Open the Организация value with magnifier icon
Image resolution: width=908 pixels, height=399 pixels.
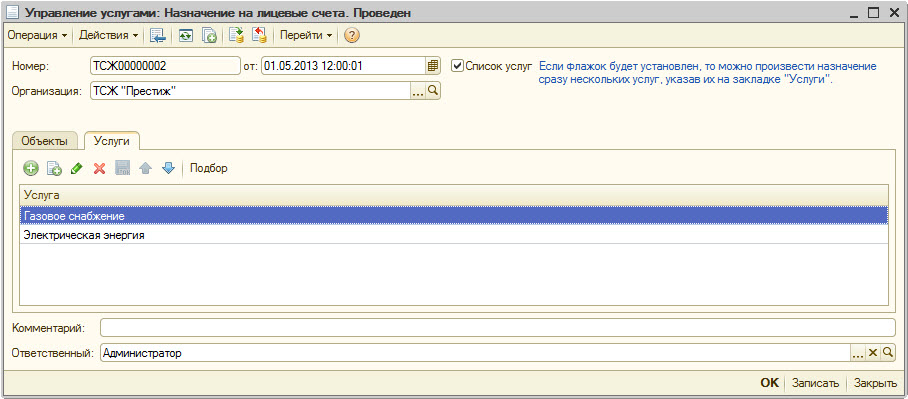pyautogui.click(x=433, y=91)
